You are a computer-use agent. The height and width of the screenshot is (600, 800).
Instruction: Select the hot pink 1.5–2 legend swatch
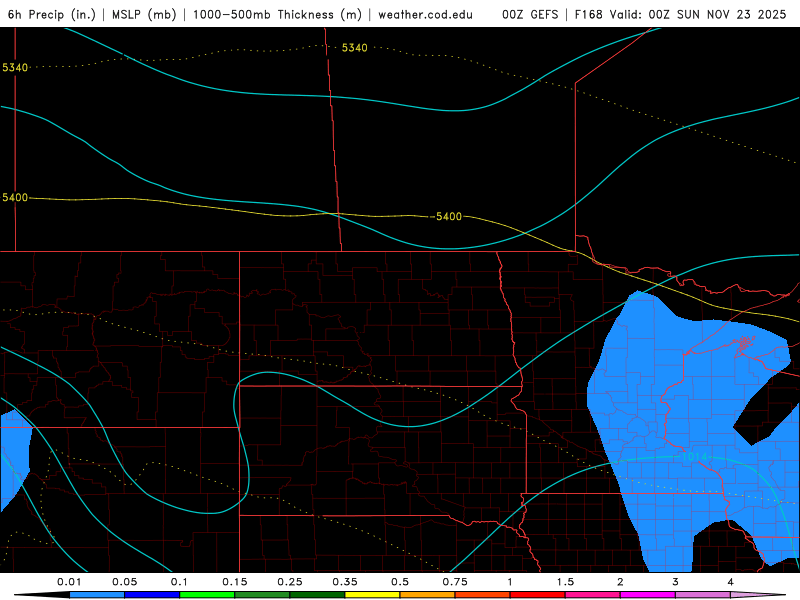click(x=593, y=595)
